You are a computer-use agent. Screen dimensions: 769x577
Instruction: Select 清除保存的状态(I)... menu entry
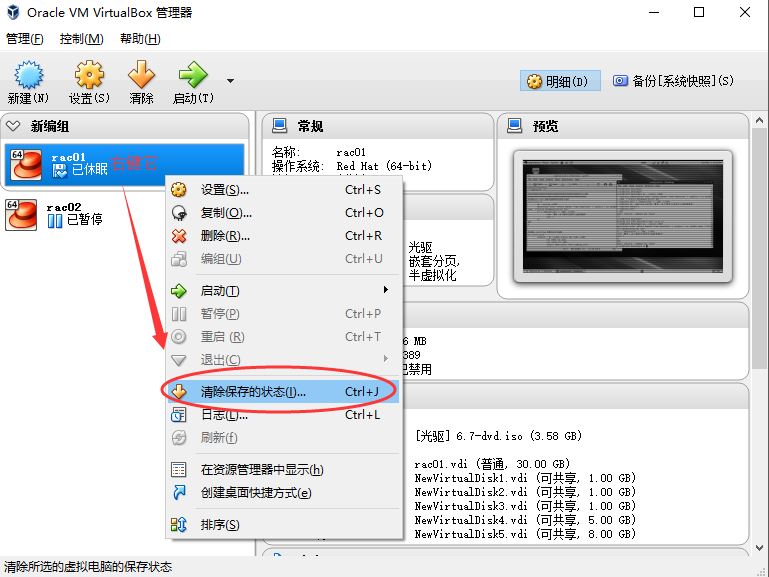(283, 392)
